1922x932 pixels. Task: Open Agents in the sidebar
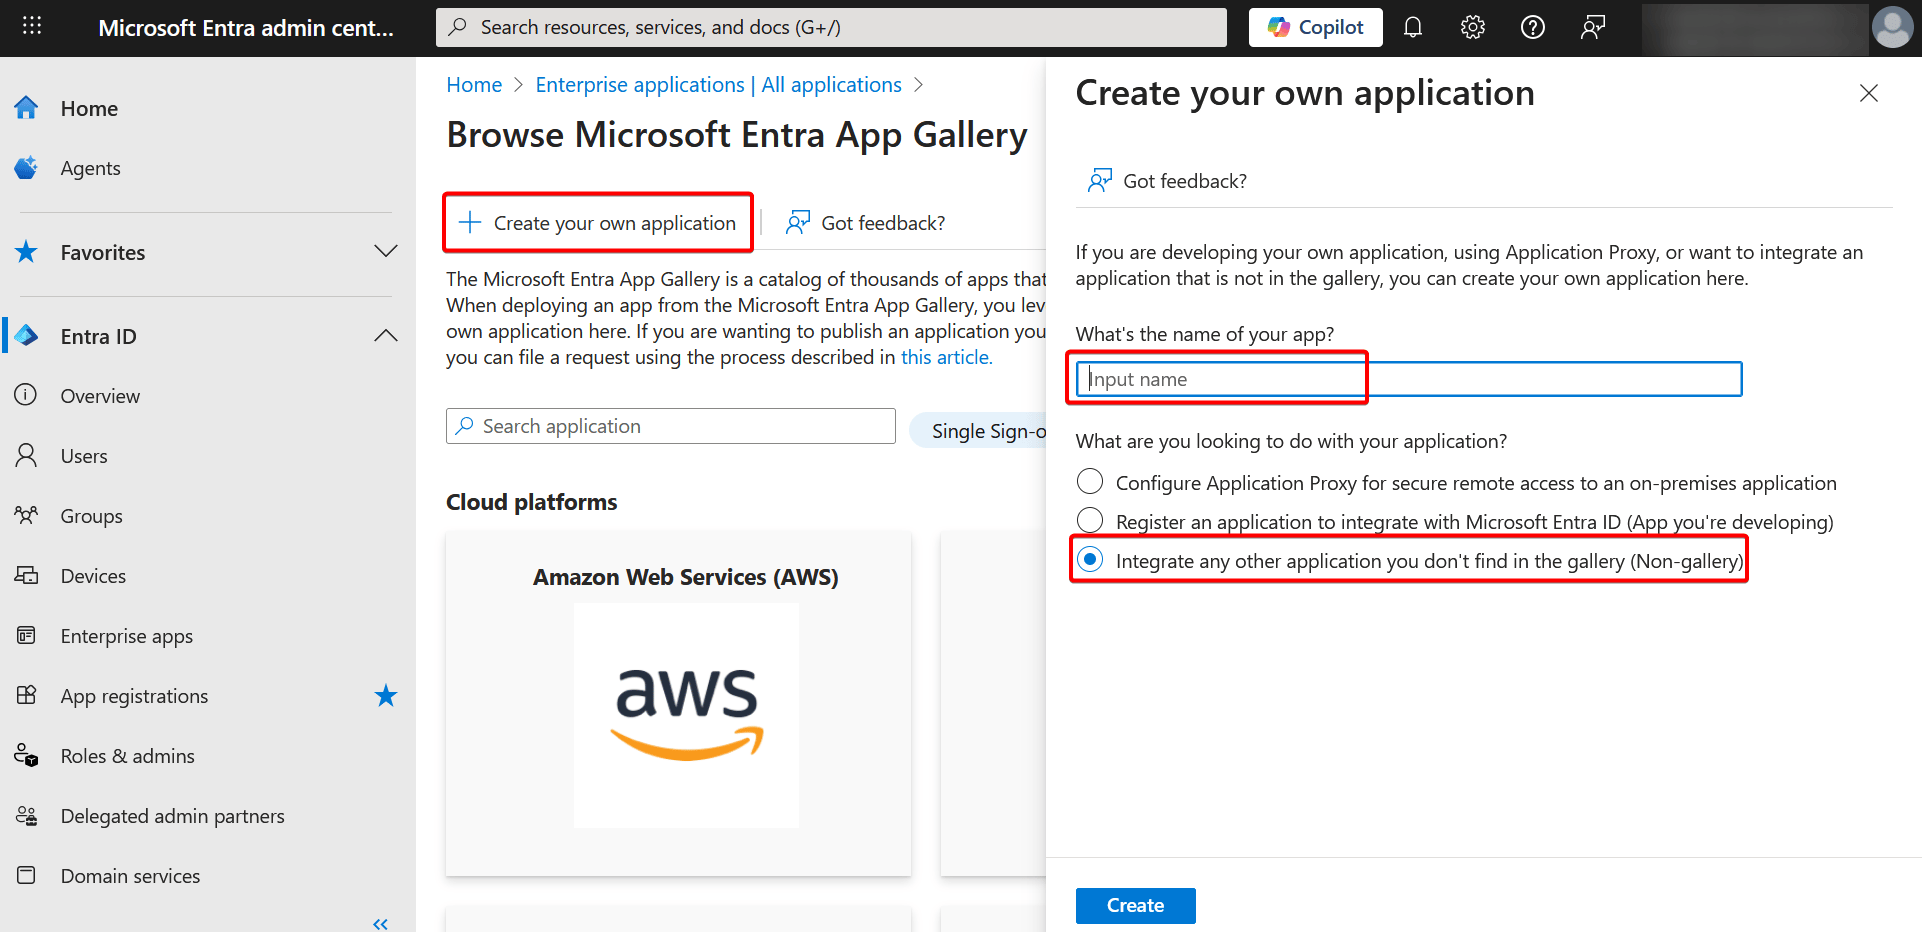coord(90,168)
